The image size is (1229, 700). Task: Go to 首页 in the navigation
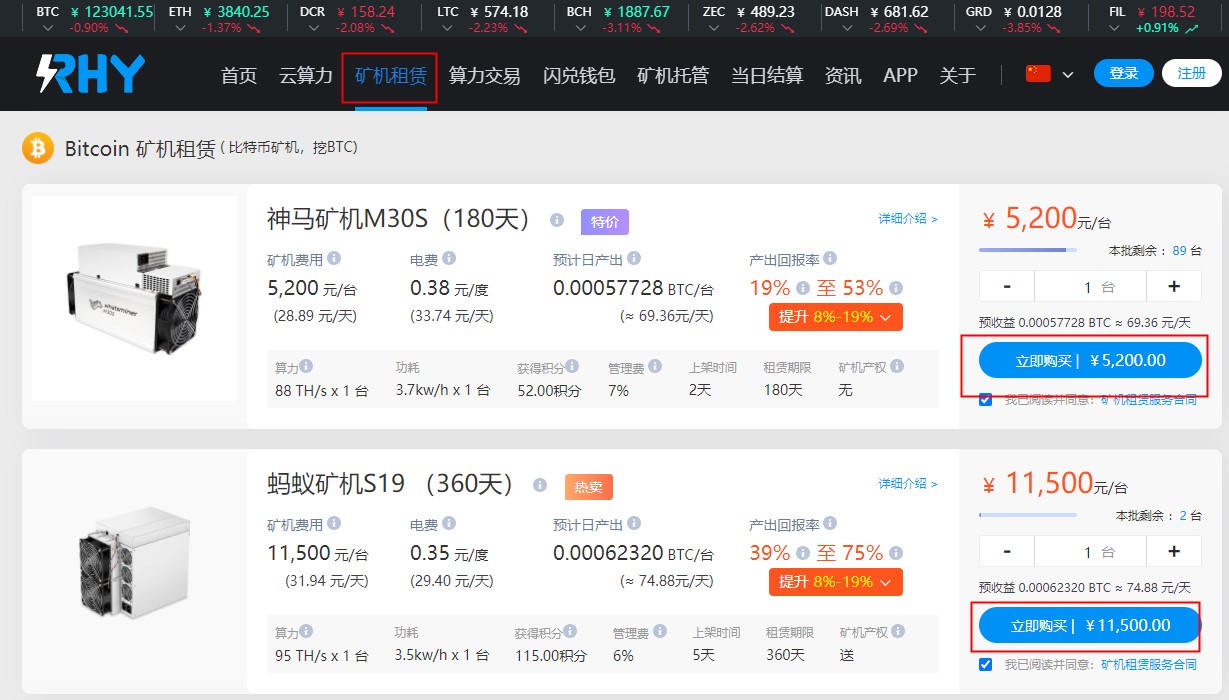[x=239, y=75]
